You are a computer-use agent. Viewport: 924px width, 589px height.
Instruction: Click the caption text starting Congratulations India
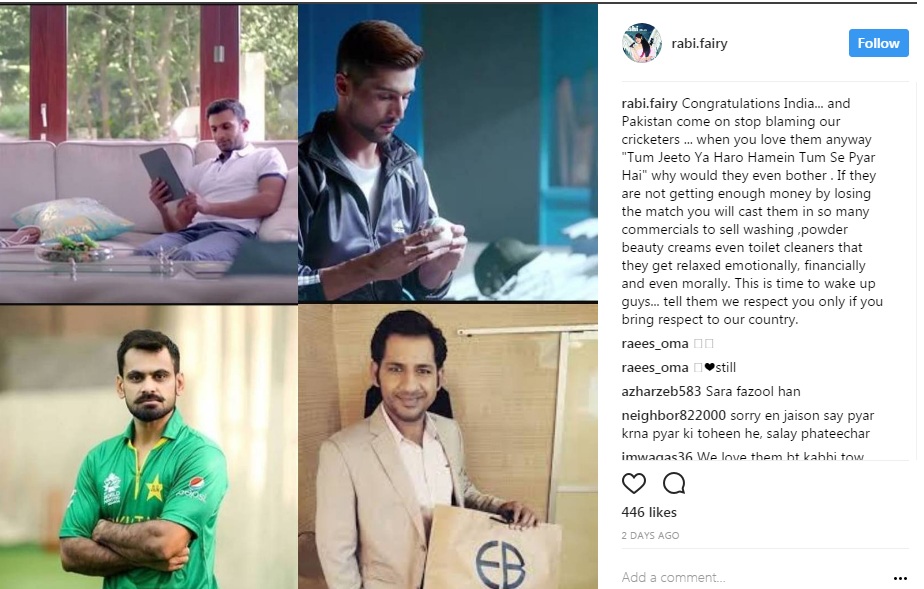752,211
